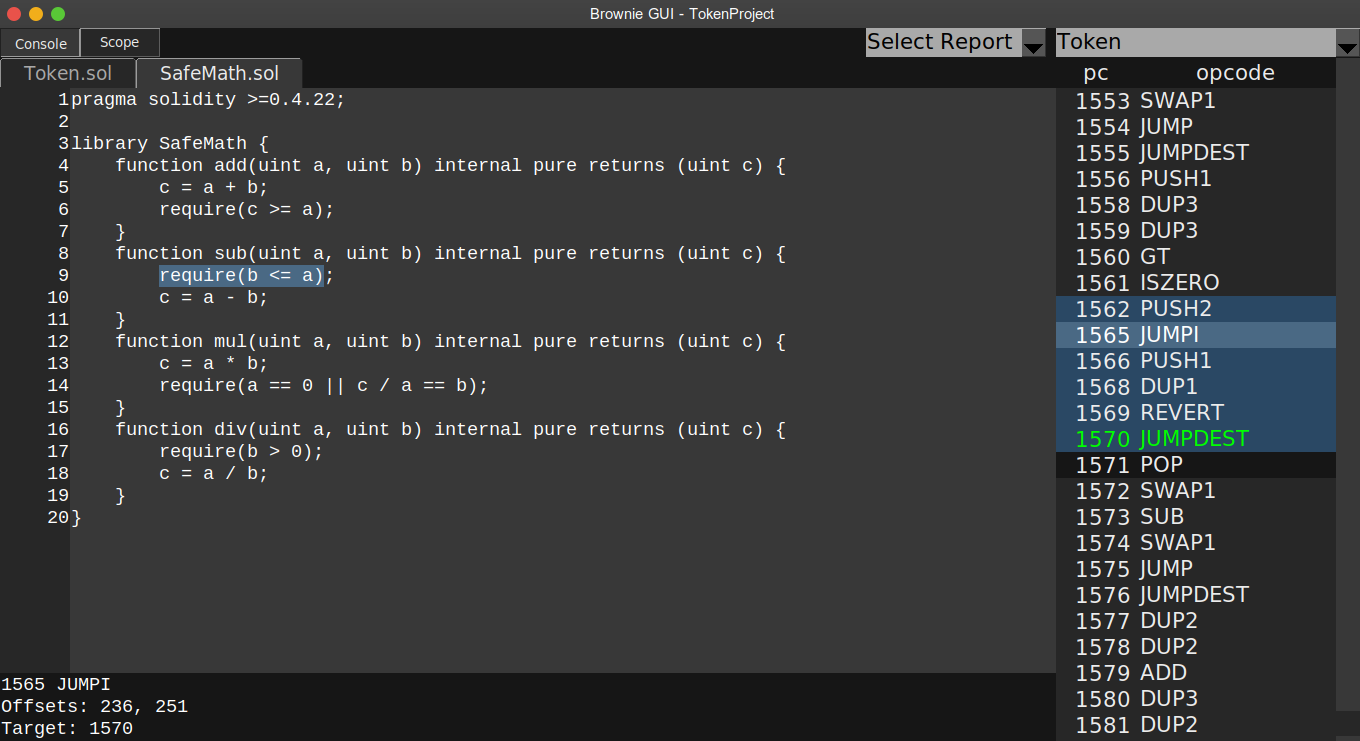
Task: Zoom window with green traffic light
Action: point(58,14)
